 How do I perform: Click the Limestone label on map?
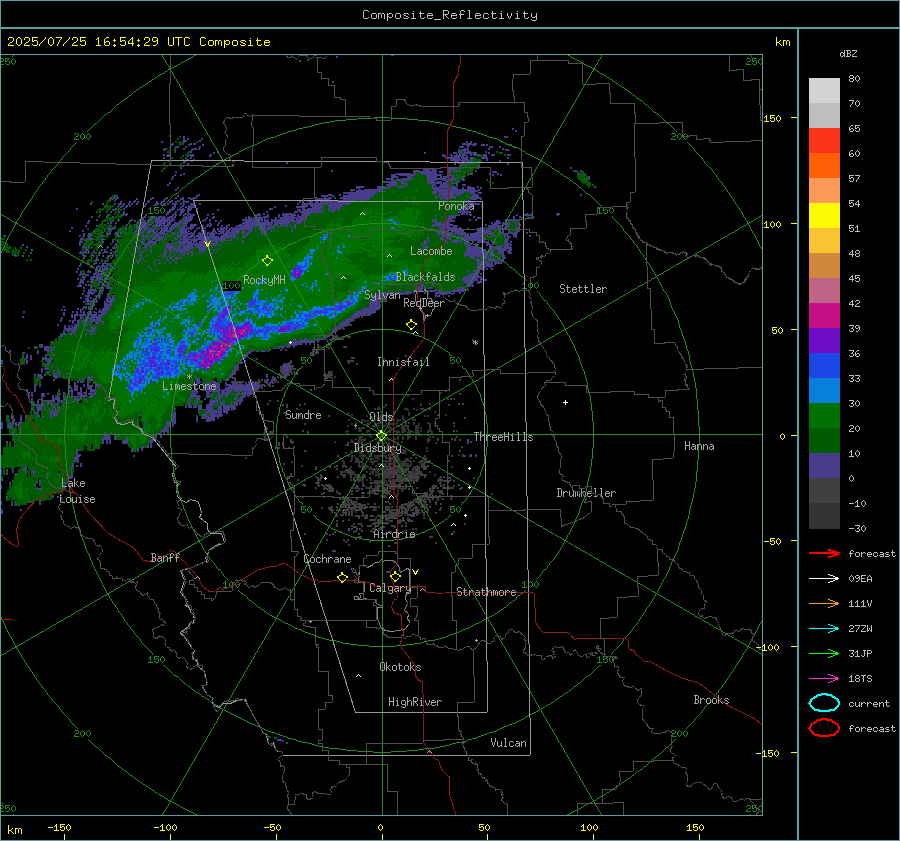point(189,386)
